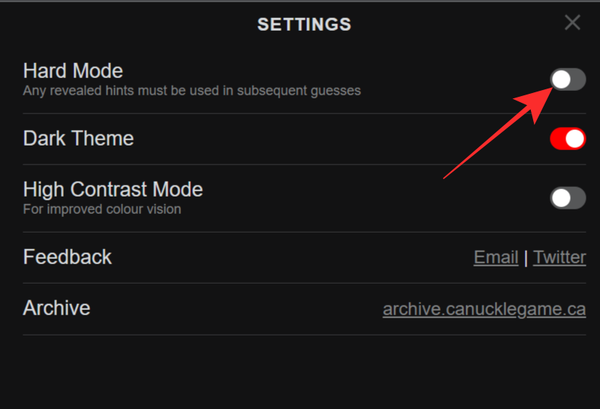Click the Hard Mode hint description text
600x409 pixels.
tap(191, 91)
